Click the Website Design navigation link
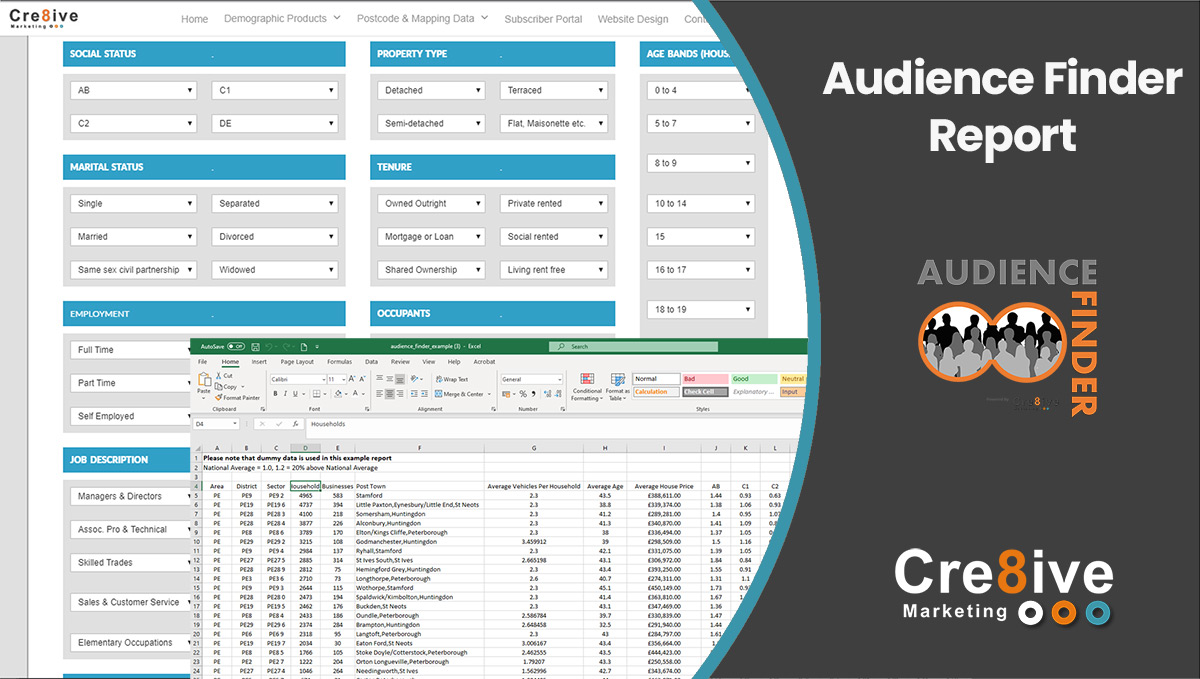1200x679 pixels. click(x=633, y=19)
